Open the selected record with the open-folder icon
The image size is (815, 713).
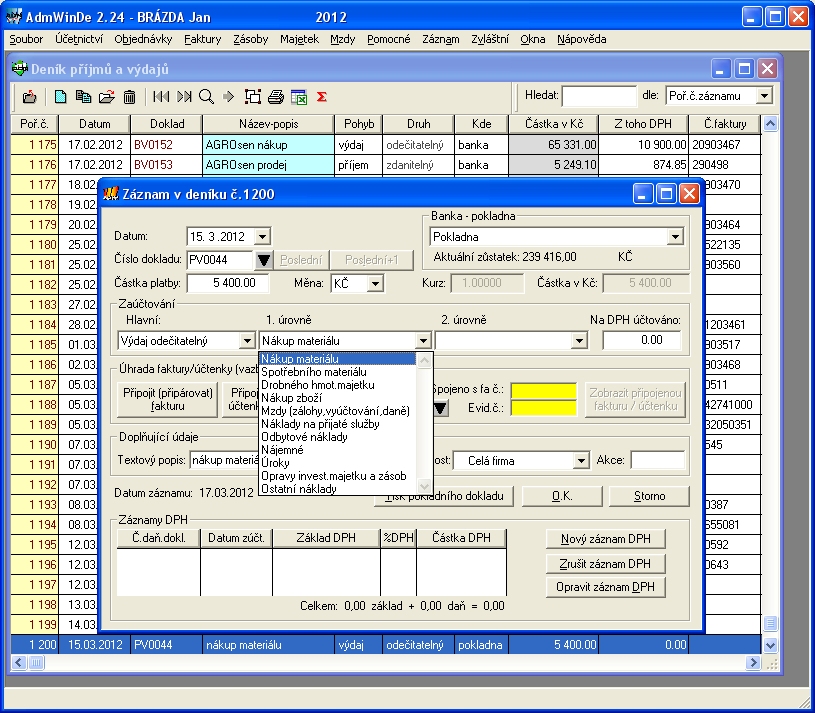point(107,97)
